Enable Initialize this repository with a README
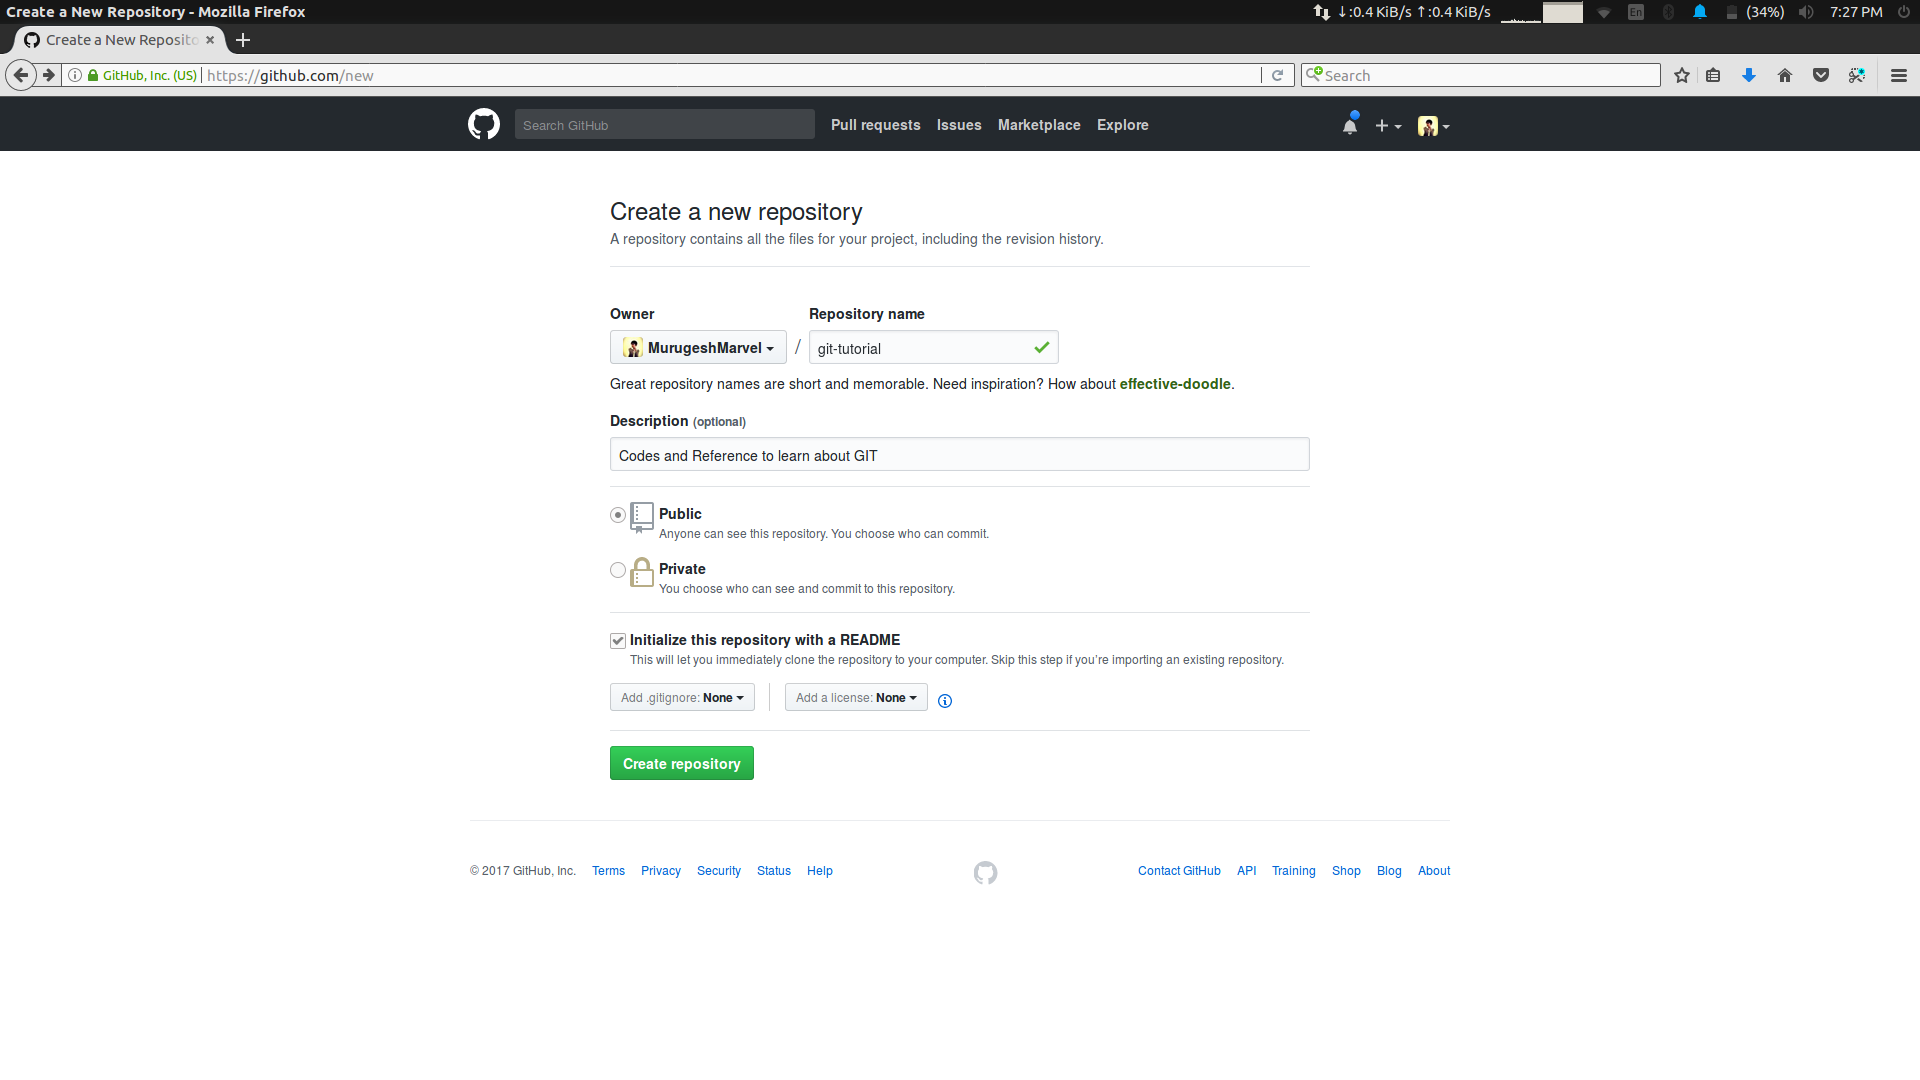 [616, 640]
